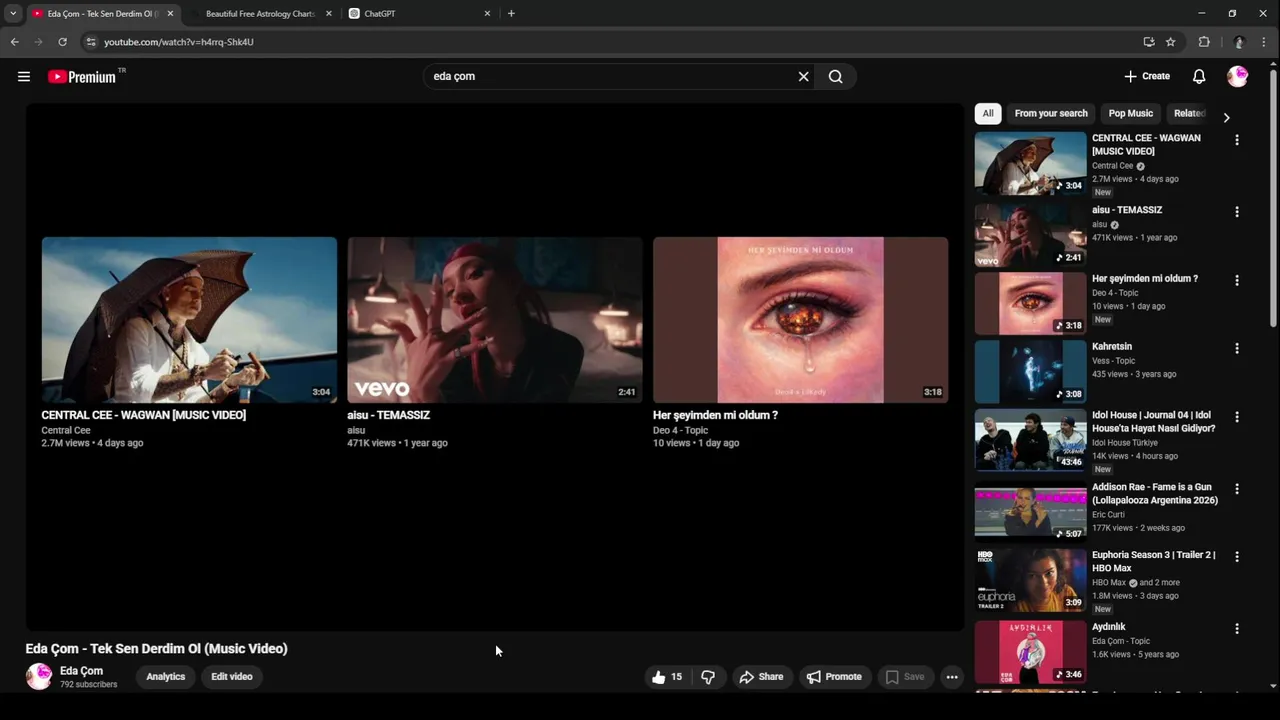The height and width of the screenshot is (720, 1280).
Task: Click the '792 subscribers' text
Action: coord(88,685)
